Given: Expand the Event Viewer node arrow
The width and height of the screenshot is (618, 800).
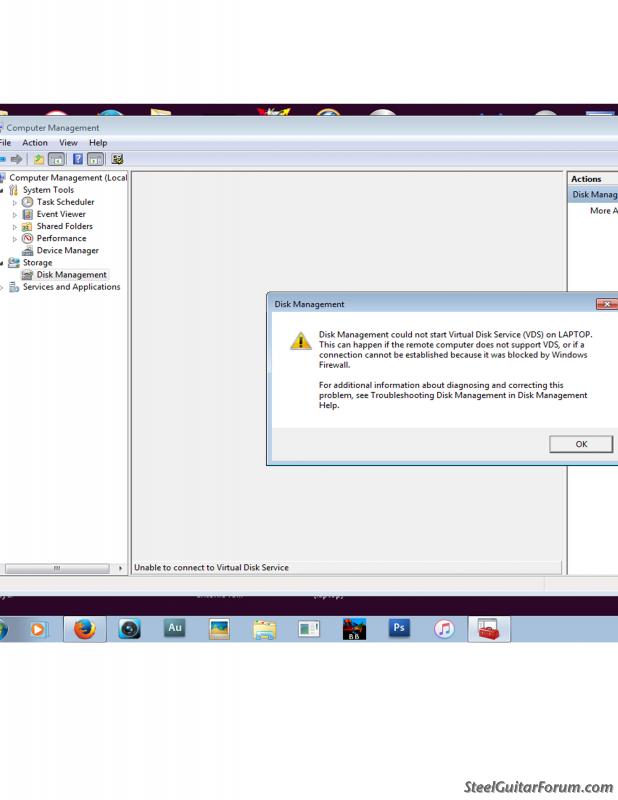Looking at the screenshot, I should 15,214.
